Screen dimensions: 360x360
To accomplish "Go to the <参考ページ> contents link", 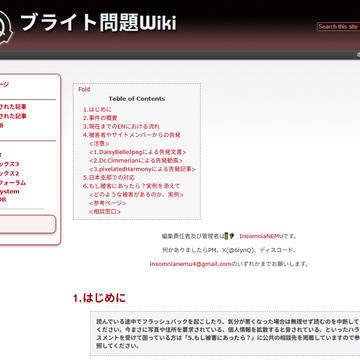I will (x=108, y=203).
